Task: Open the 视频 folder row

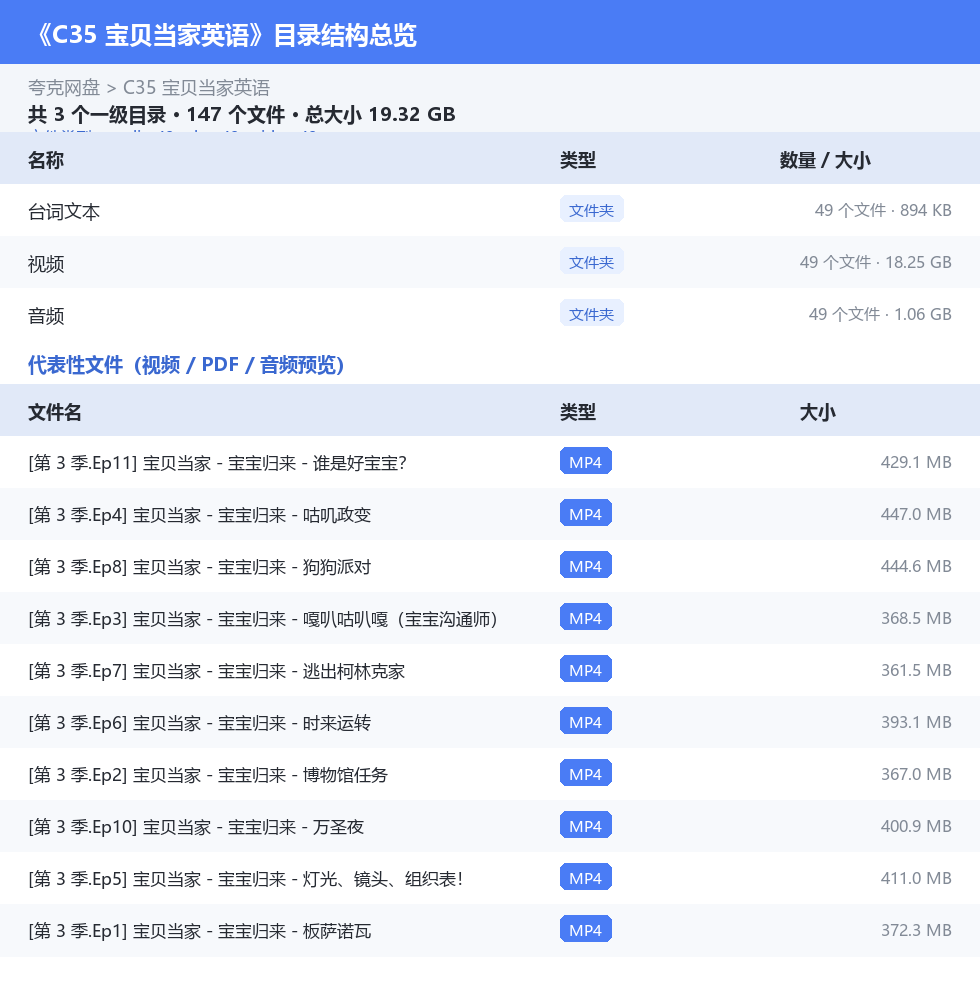Action: (490, 262)
